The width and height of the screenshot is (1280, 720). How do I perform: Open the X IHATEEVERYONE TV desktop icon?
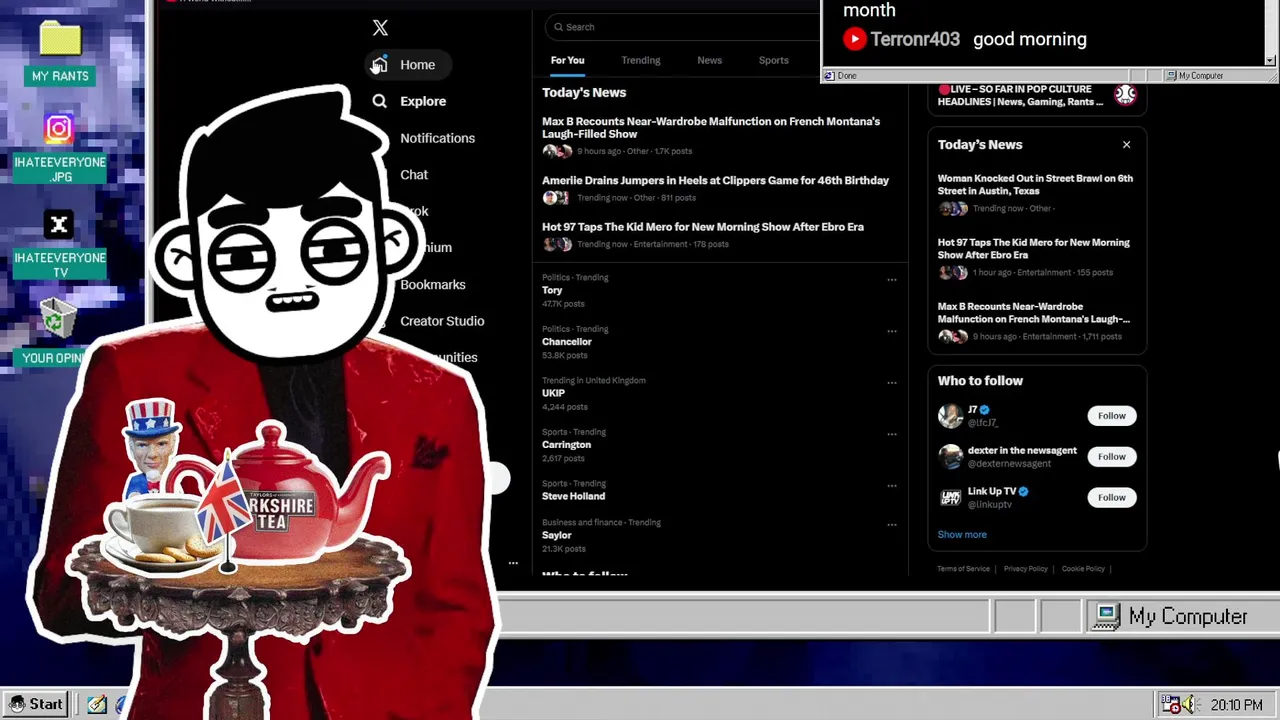point(59,244)
